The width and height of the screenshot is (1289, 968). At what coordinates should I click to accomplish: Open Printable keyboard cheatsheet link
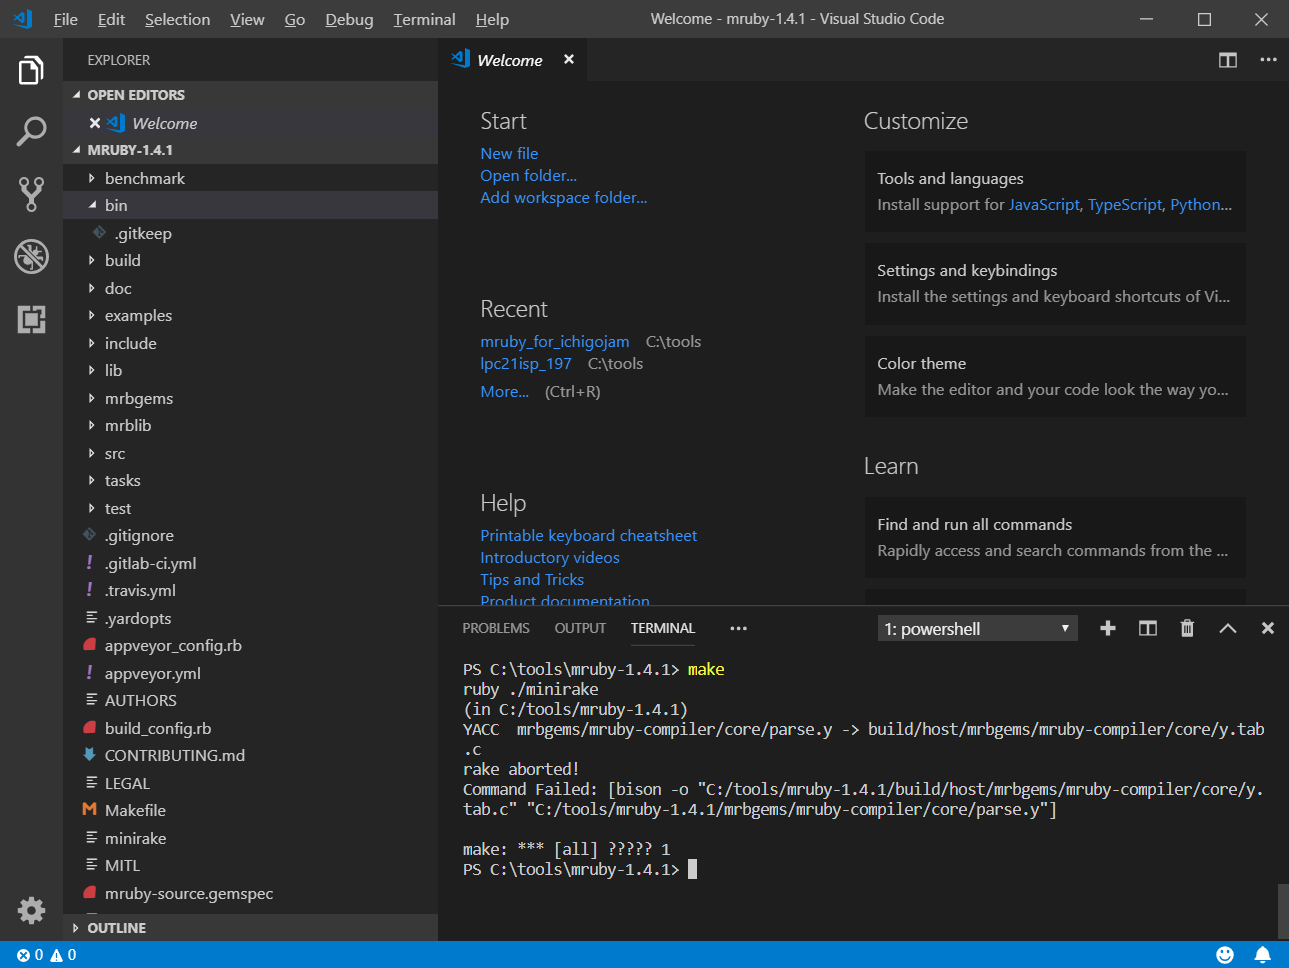pyautogui.click(x=589, y=535)
